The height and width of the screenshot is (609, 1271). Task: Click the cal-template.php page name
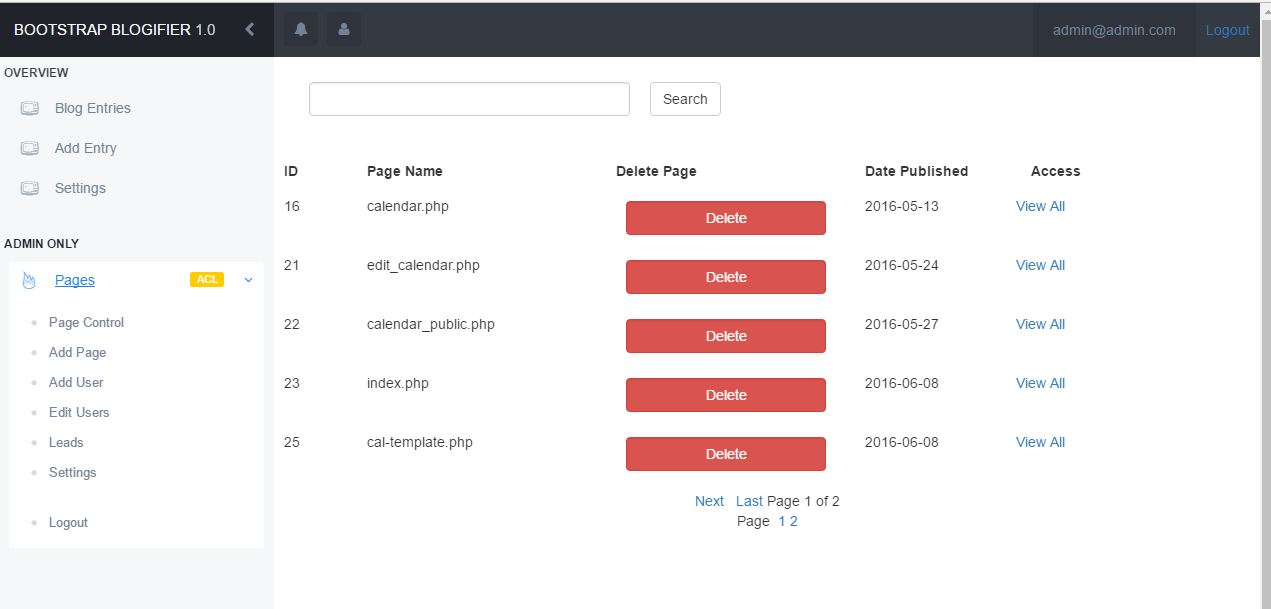pyautogui.click(x=420, y=442)
